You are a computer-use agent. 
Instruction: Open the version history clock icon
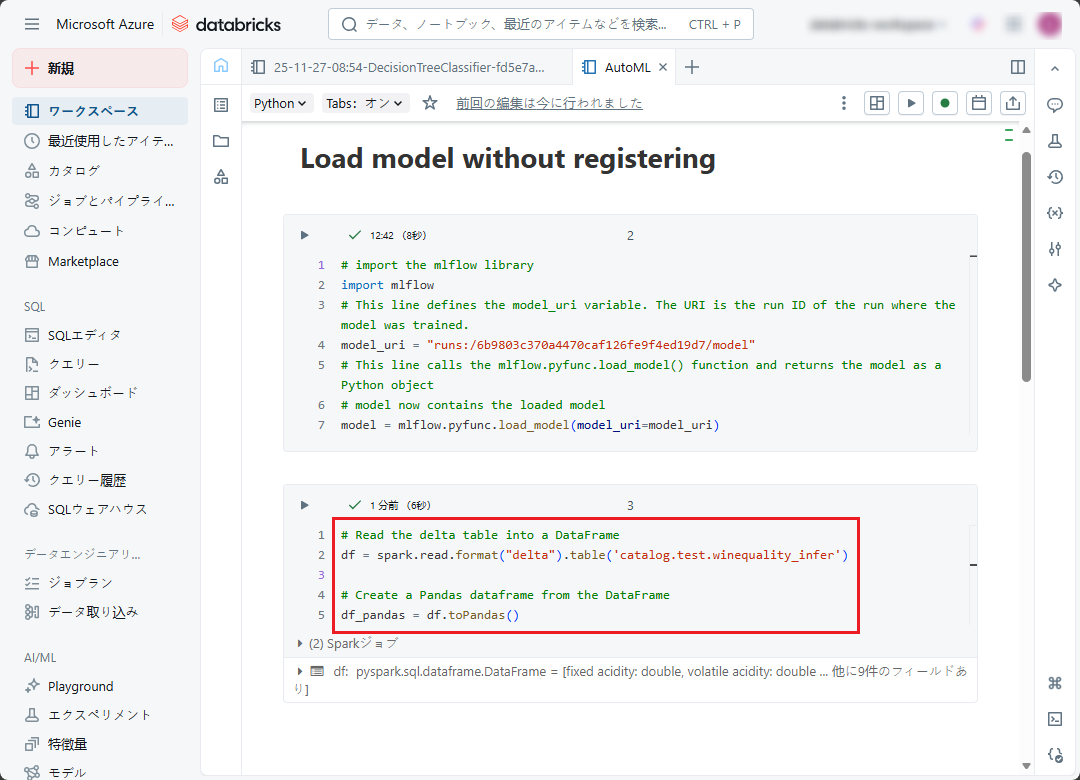point(1054,177)
